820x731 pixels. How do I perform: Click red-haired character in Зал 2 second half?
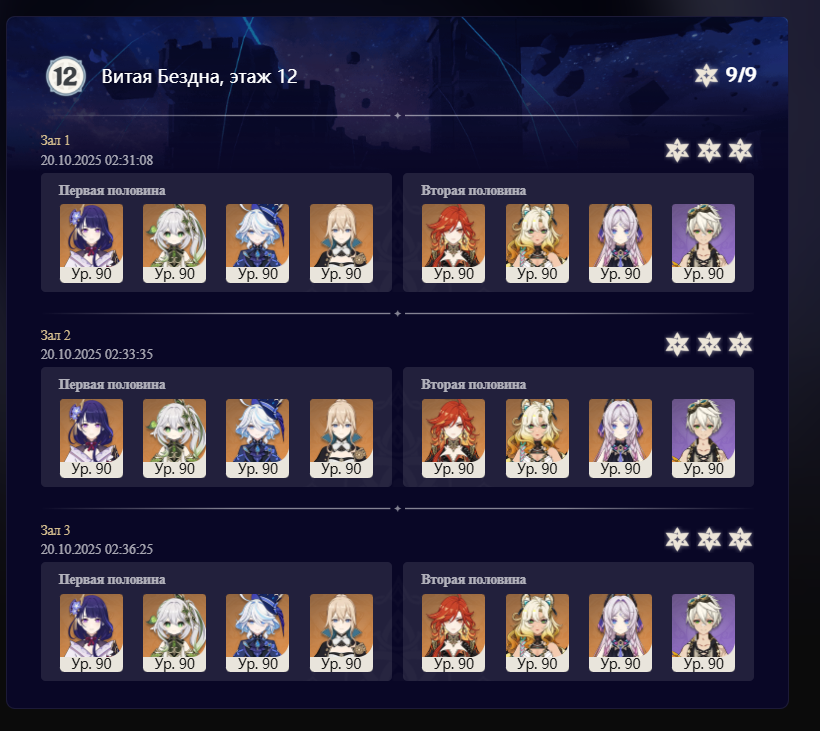click(453, 438)
